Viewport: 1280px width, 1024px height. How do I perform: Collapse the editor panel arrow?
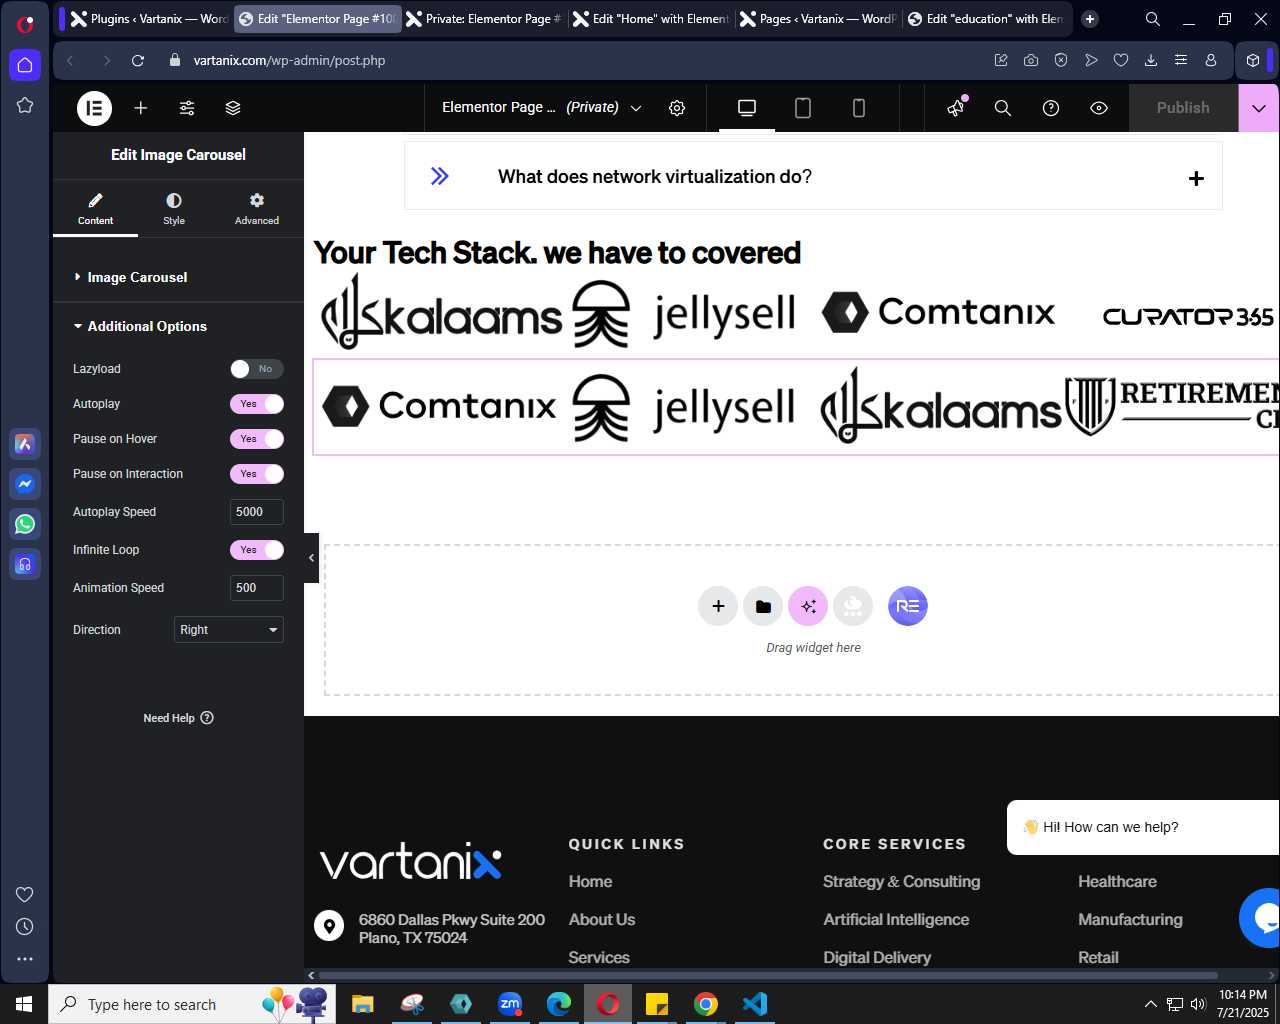click(x=311, y=558)
